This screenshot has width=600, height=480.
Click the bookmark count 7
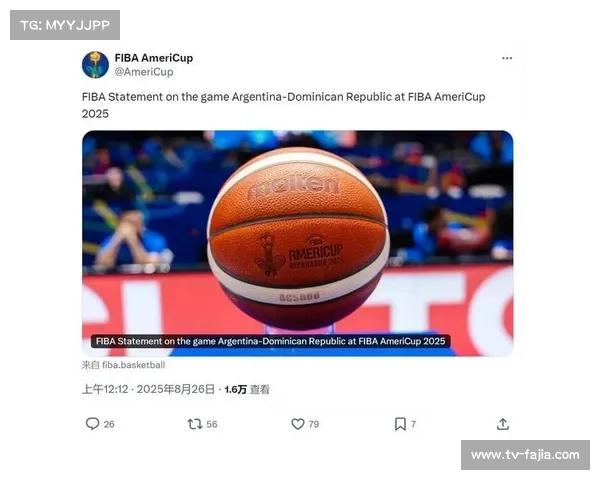(x=413, y=424)
